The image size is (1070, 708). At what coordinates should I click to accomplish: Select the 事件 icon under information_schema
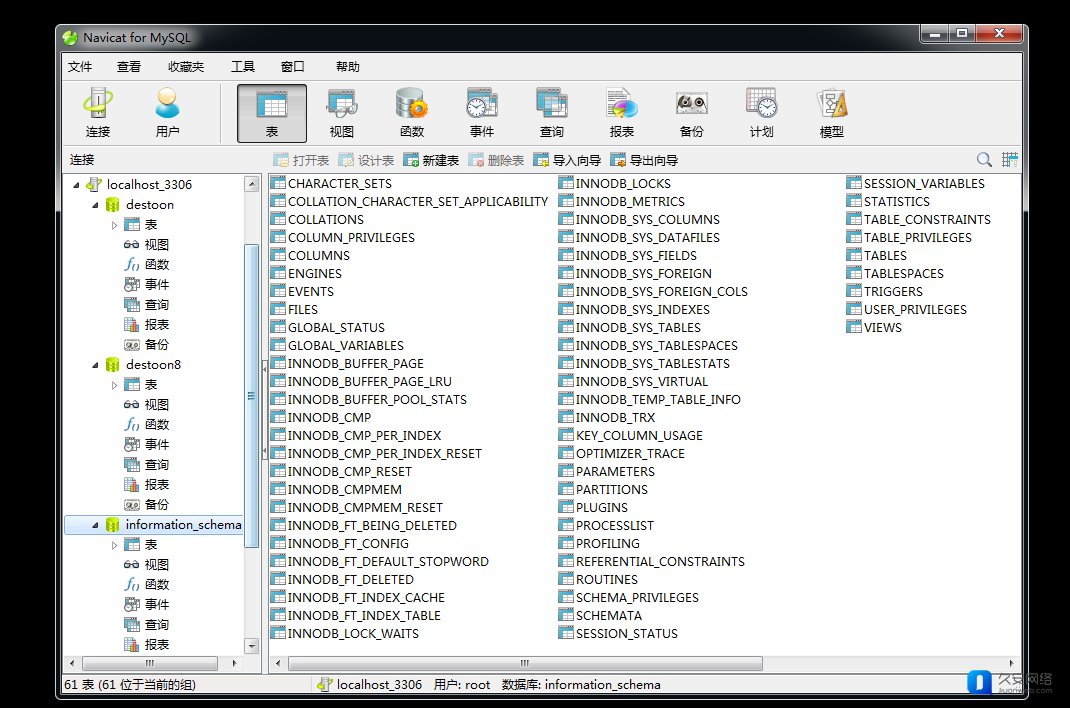pos(132,605)
